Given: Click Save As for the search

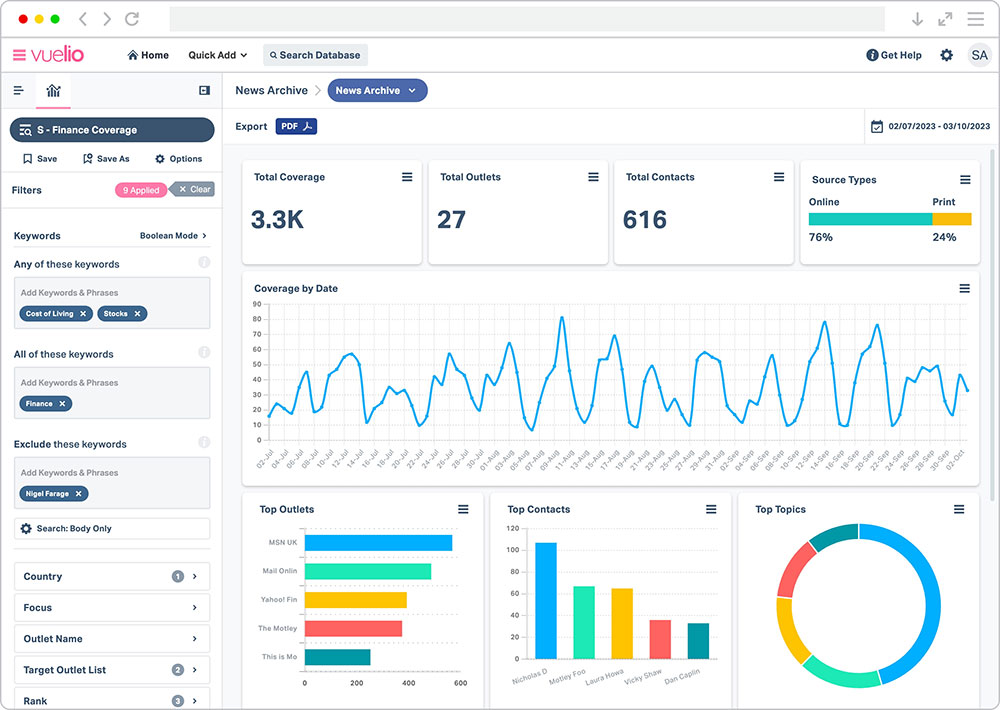Looking at the screenshot, I should pyautogui.click(x=106, y=159).
